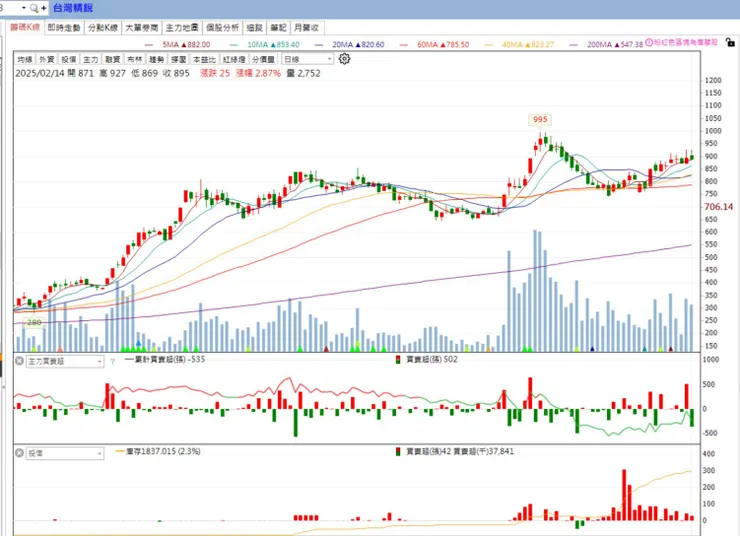740x536 pixels.
Task: Toggle the 投信 overlay button in toolbar
Action: coord(69,59)
